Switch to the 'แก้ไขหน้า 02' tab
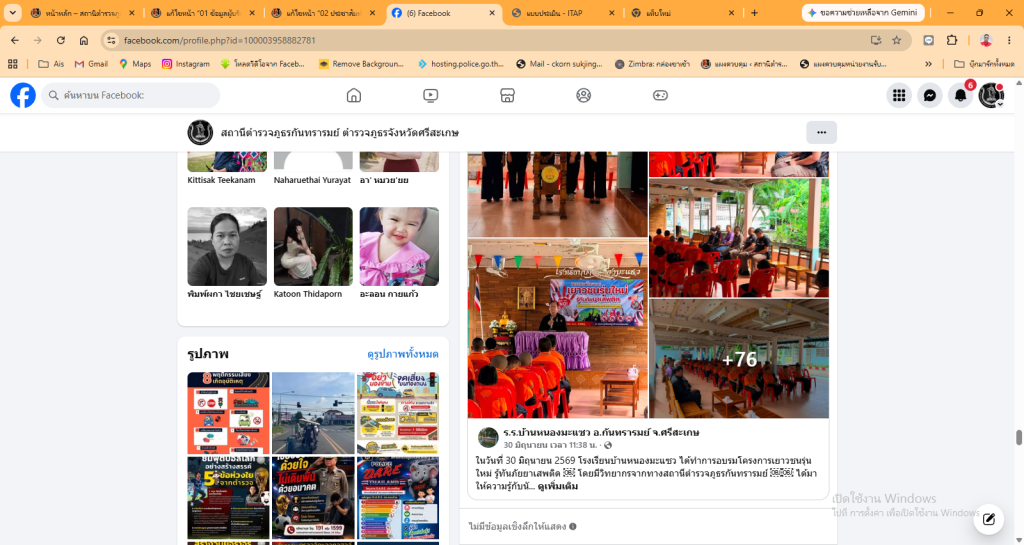 (323, 13)
